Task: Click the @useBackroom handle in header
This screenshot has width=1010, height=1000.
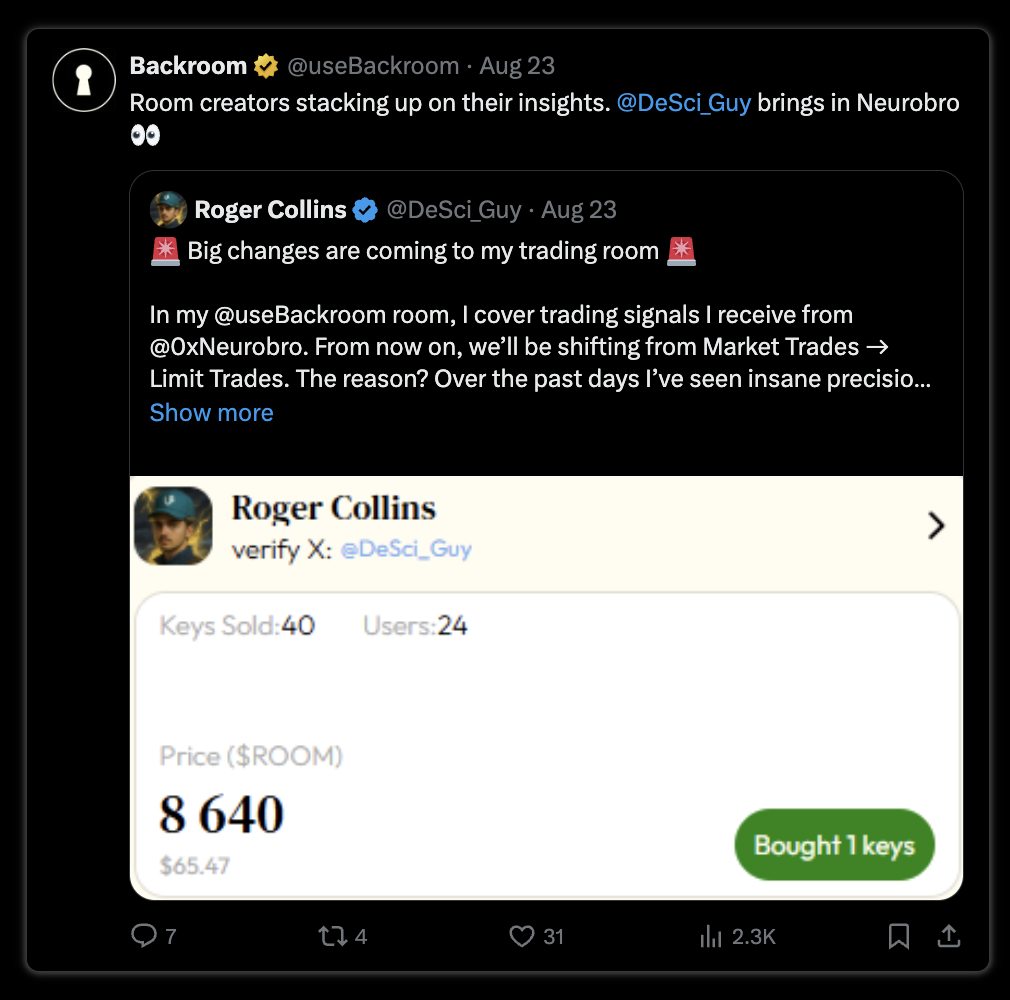Action: point(373,66)
